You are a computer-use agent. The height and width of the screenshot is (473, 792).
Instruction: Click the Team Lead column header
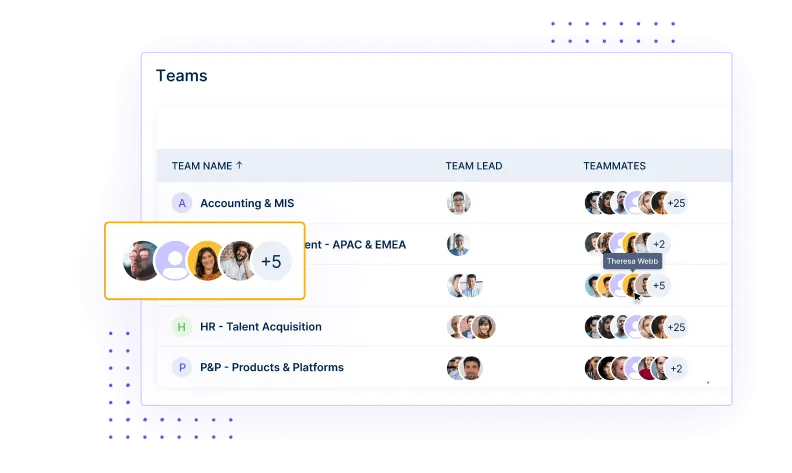(x=474, y=166)
